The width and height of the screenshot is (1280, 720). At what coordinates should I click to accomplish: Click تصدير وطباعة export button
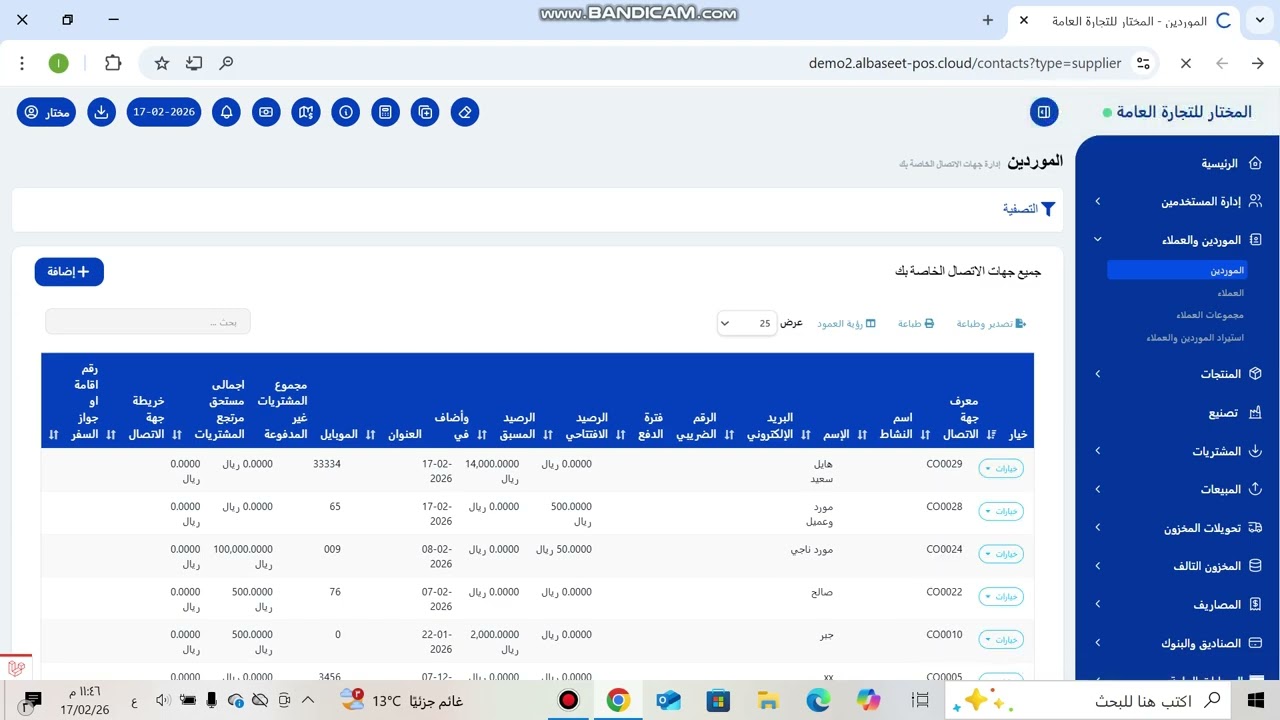[x=991, y=324]
